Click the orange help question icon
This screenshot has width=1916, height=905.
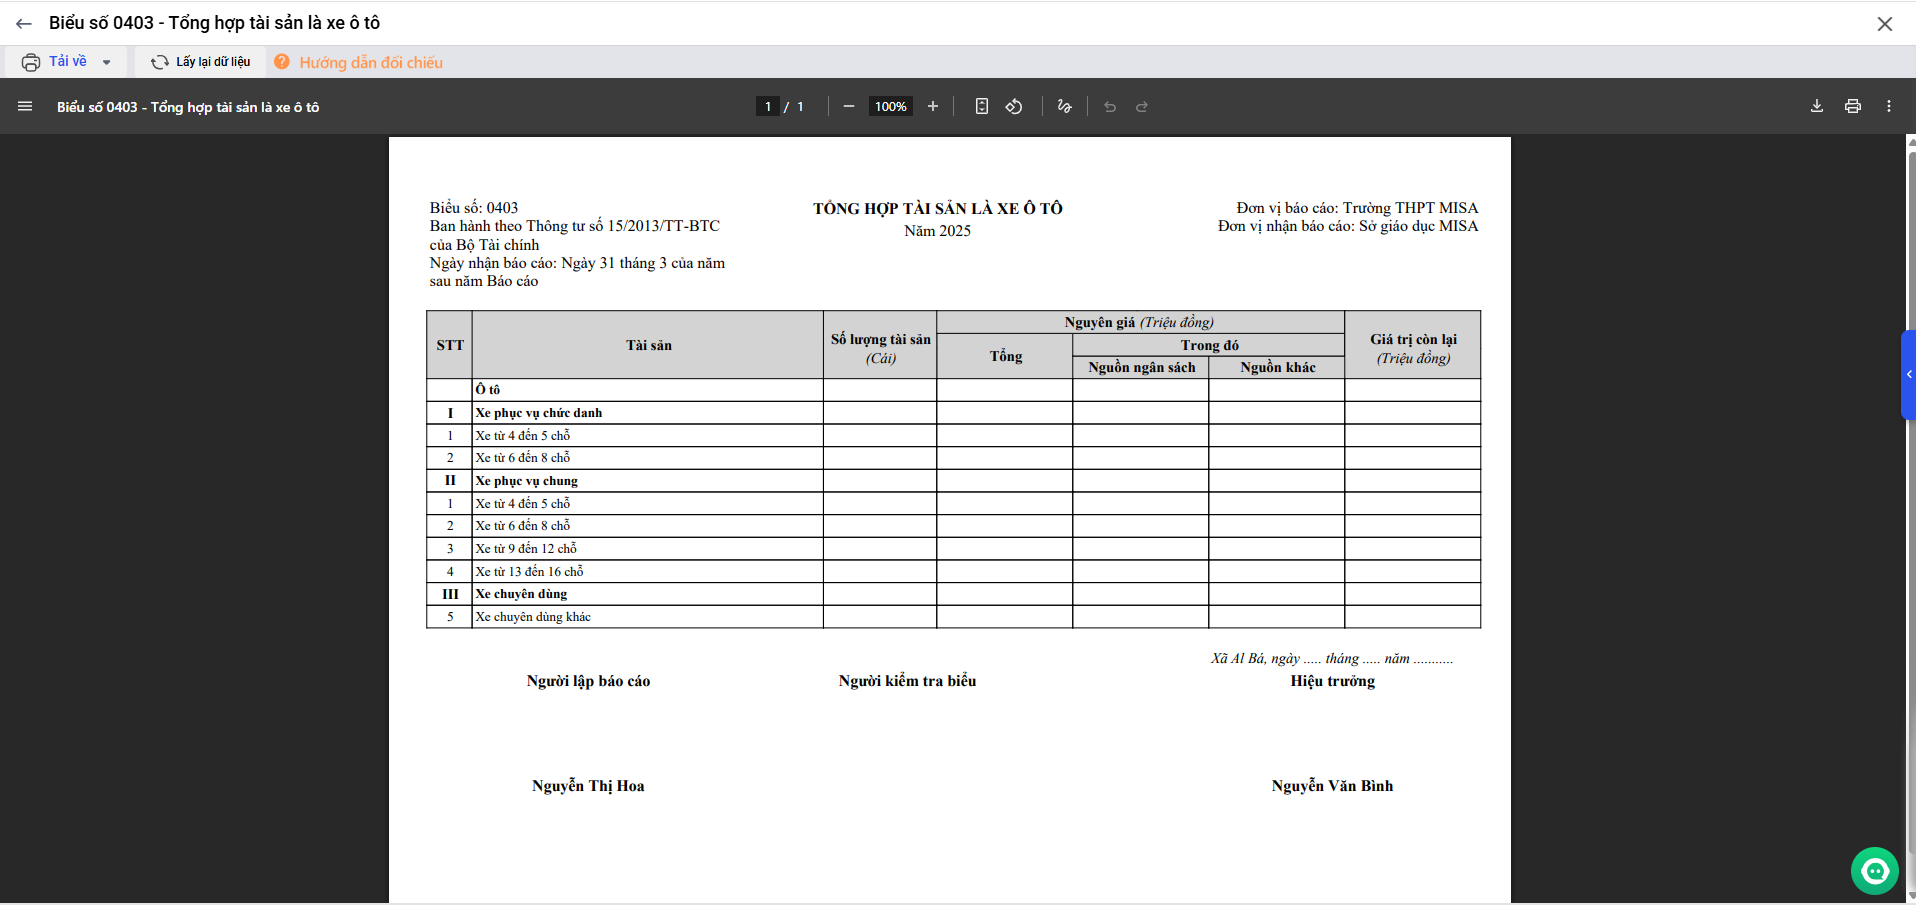282,62
